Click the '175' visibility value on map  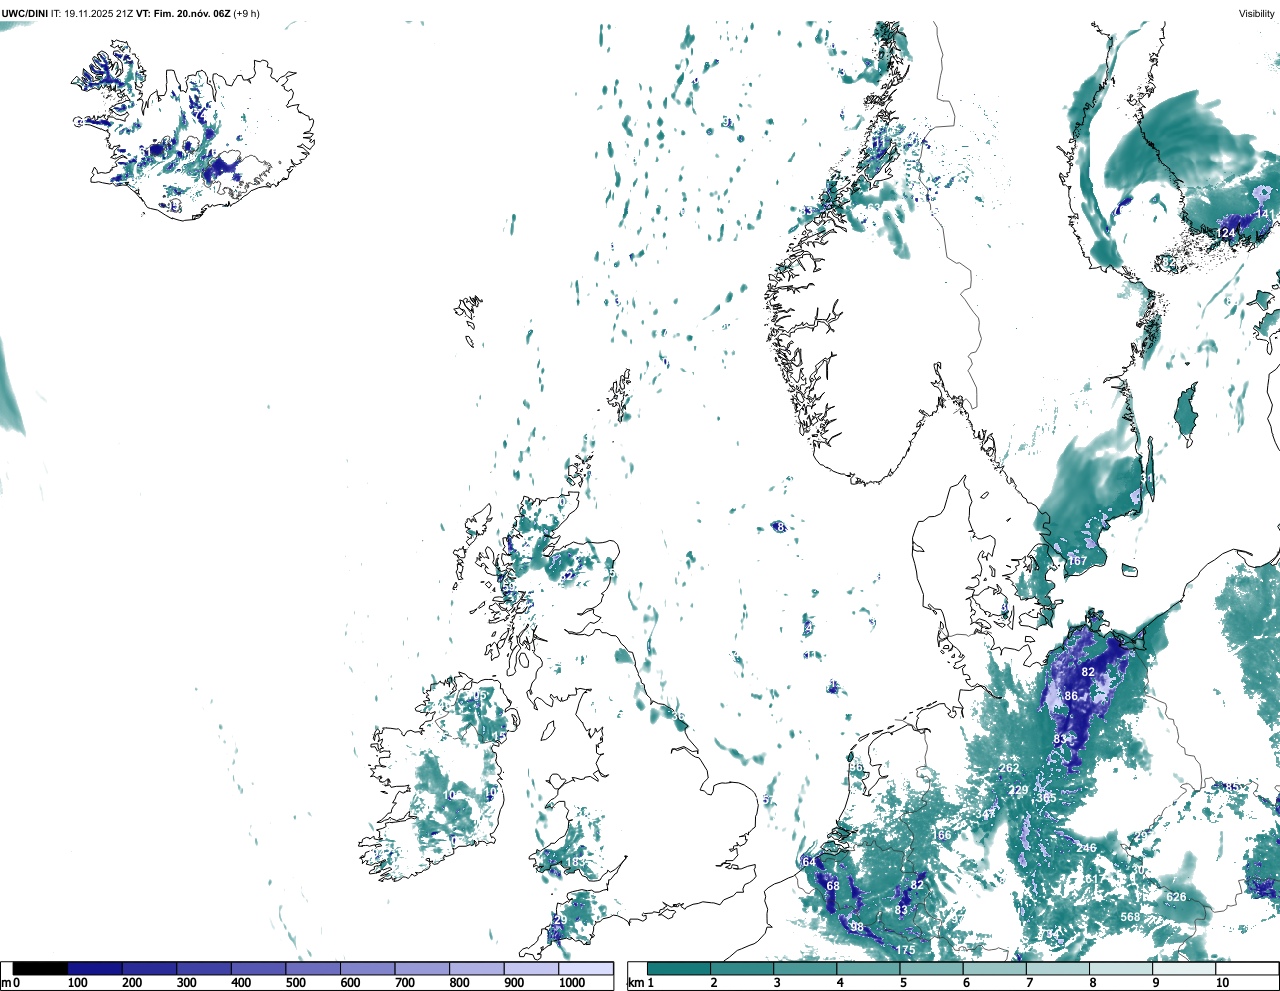(905, 950)
